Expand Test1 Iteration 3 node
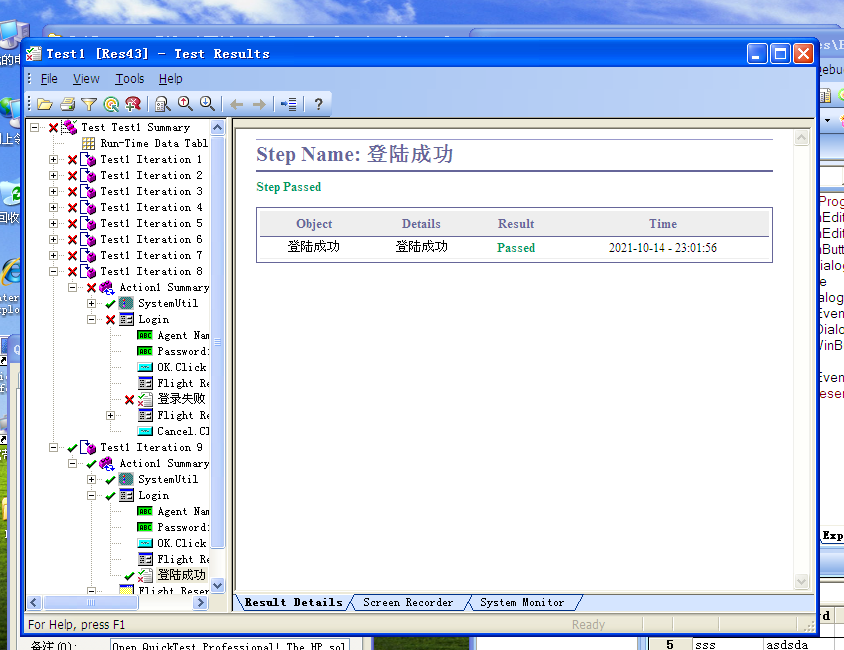844x650 pixels. click(53, 192)
